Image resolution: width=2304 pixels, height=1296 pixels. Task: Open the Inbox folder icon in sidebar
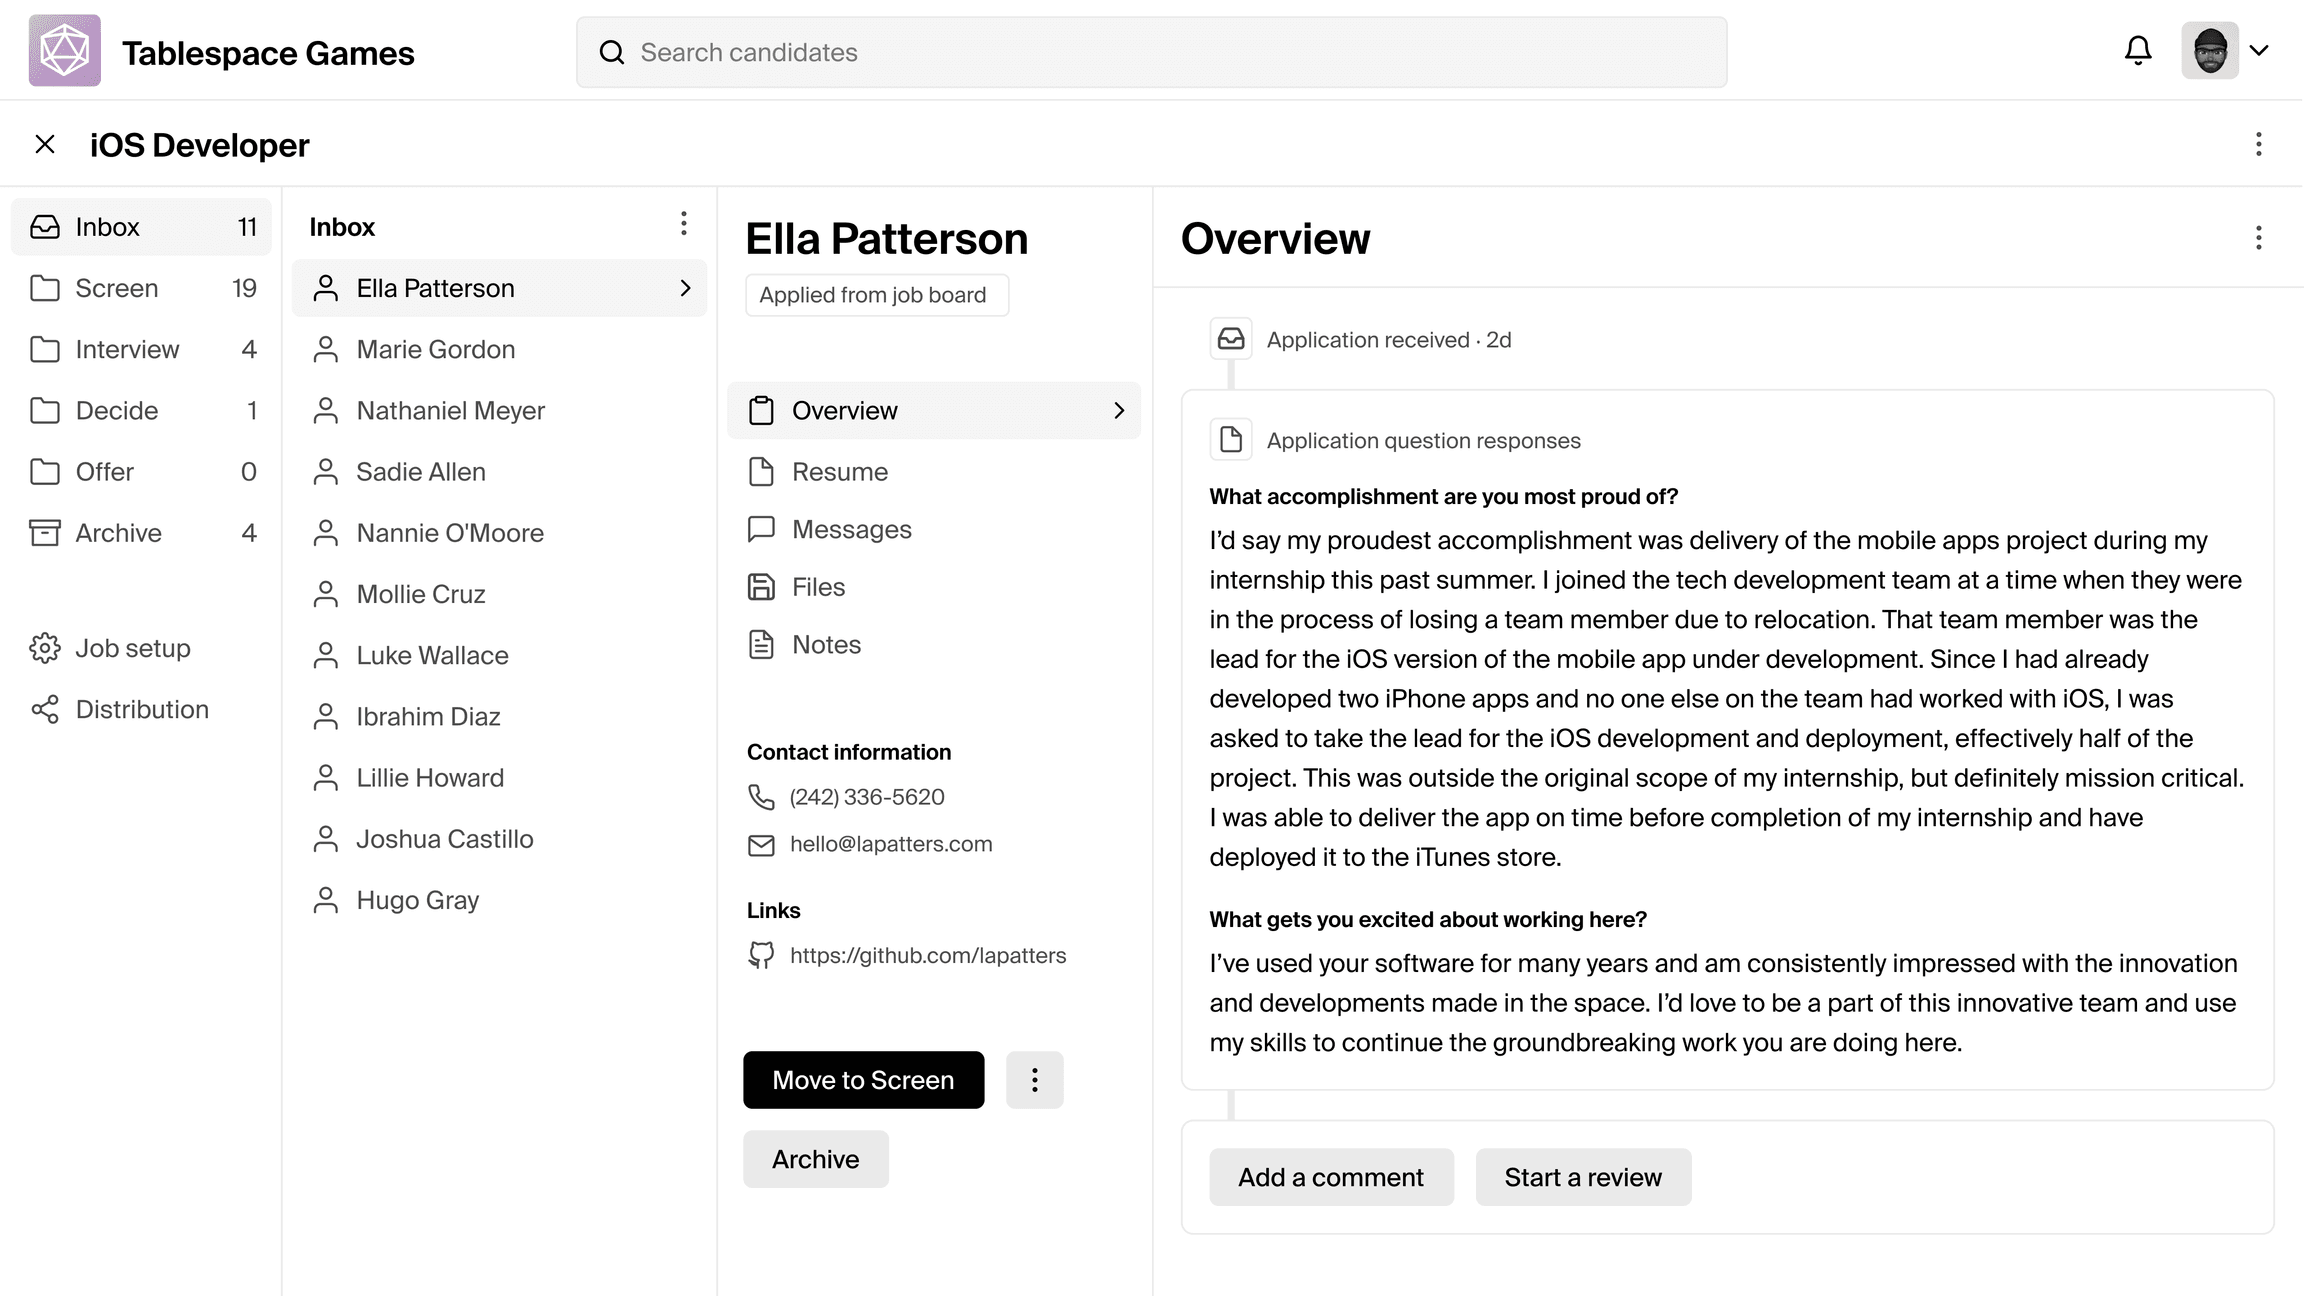coord(45,227)
